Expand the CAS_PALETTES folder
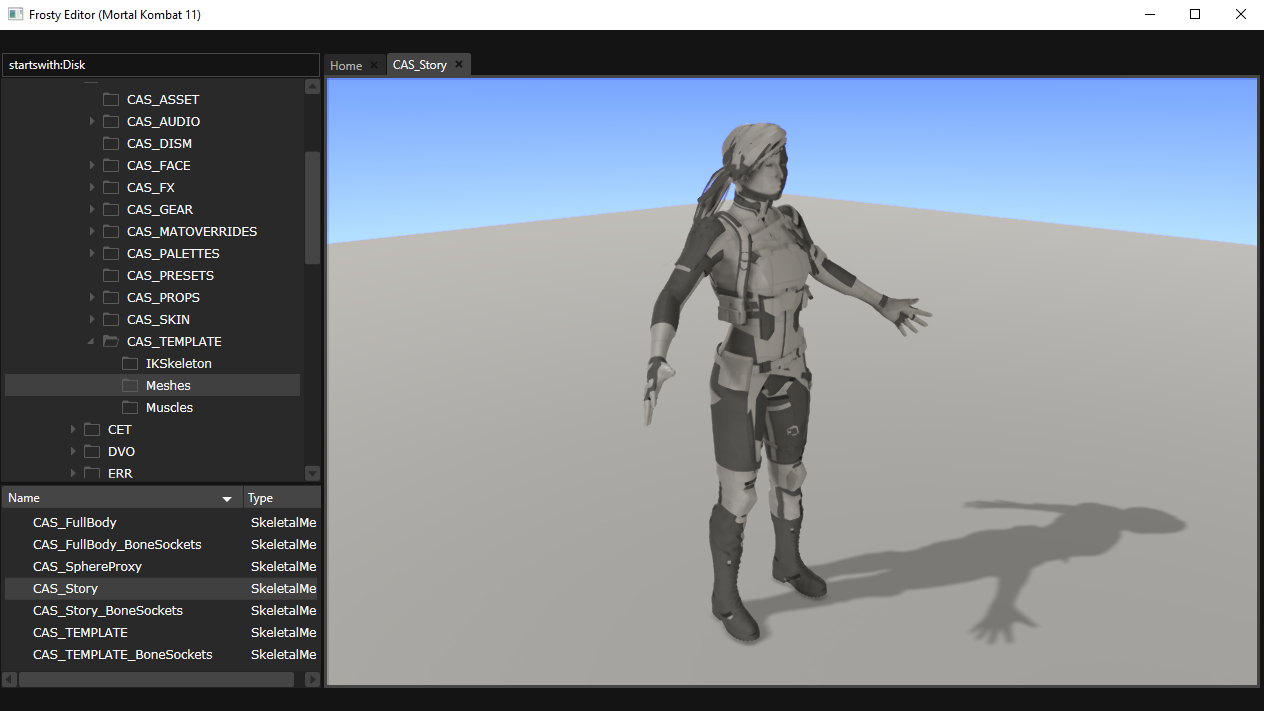This screenshot has width=1264, height=711. click(92, 254)
